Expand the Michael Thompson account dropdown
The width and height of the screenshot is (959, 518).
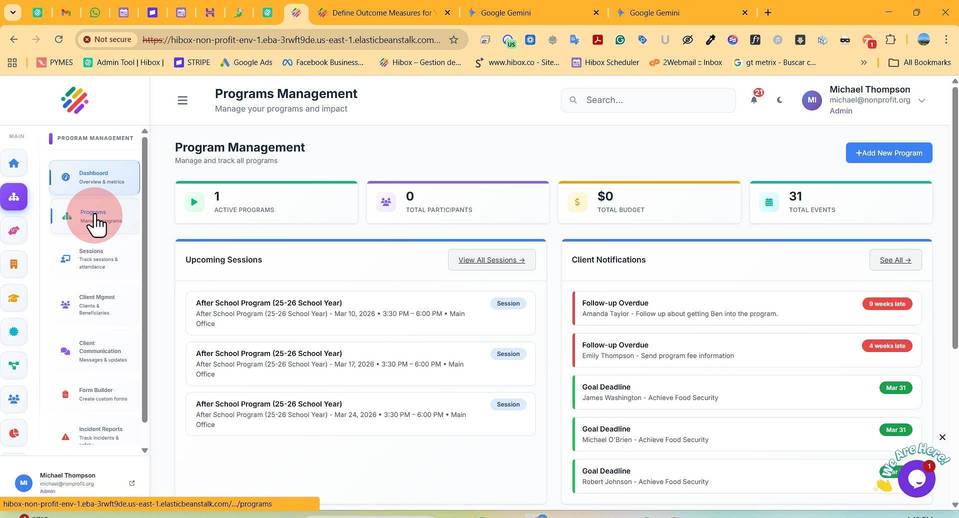click(922, 100)
